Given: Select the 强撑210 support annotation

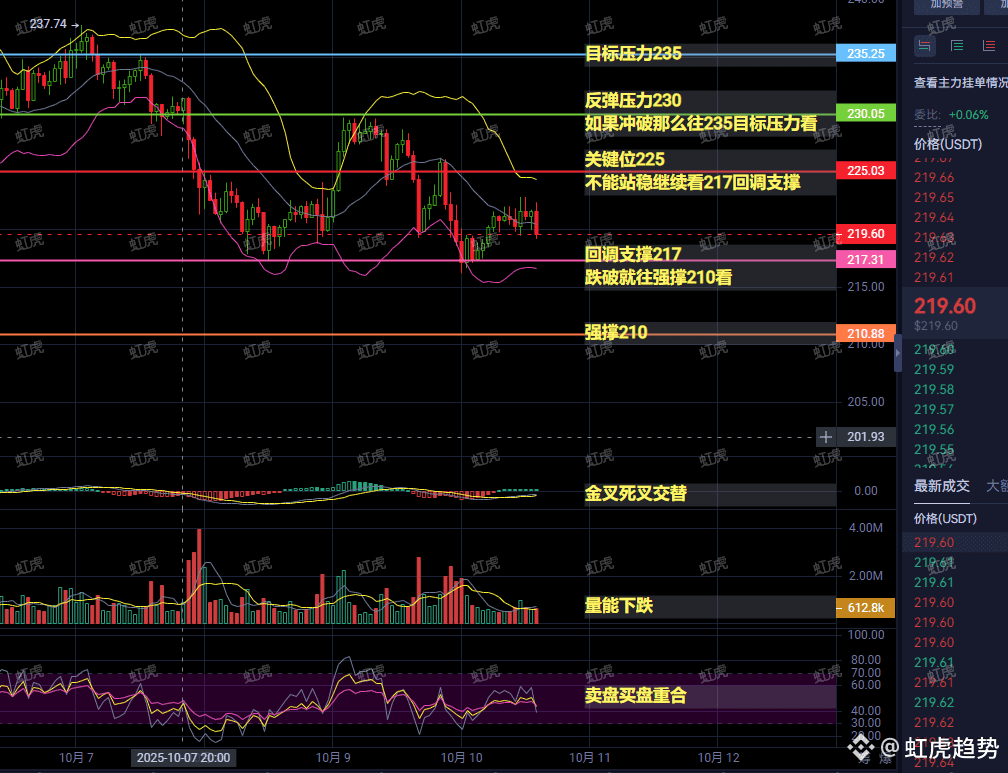Looking at the screenshot, I should point(616,332).
